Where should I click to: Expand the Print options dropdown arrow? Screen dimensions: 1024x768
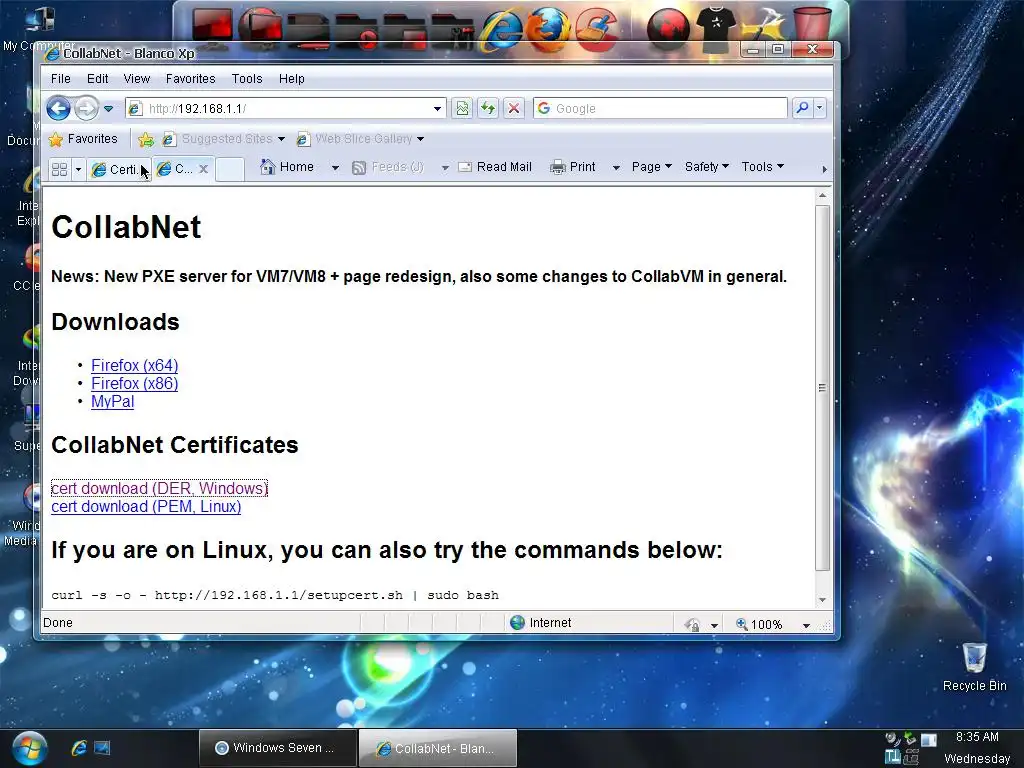click(x=616, y=168)
